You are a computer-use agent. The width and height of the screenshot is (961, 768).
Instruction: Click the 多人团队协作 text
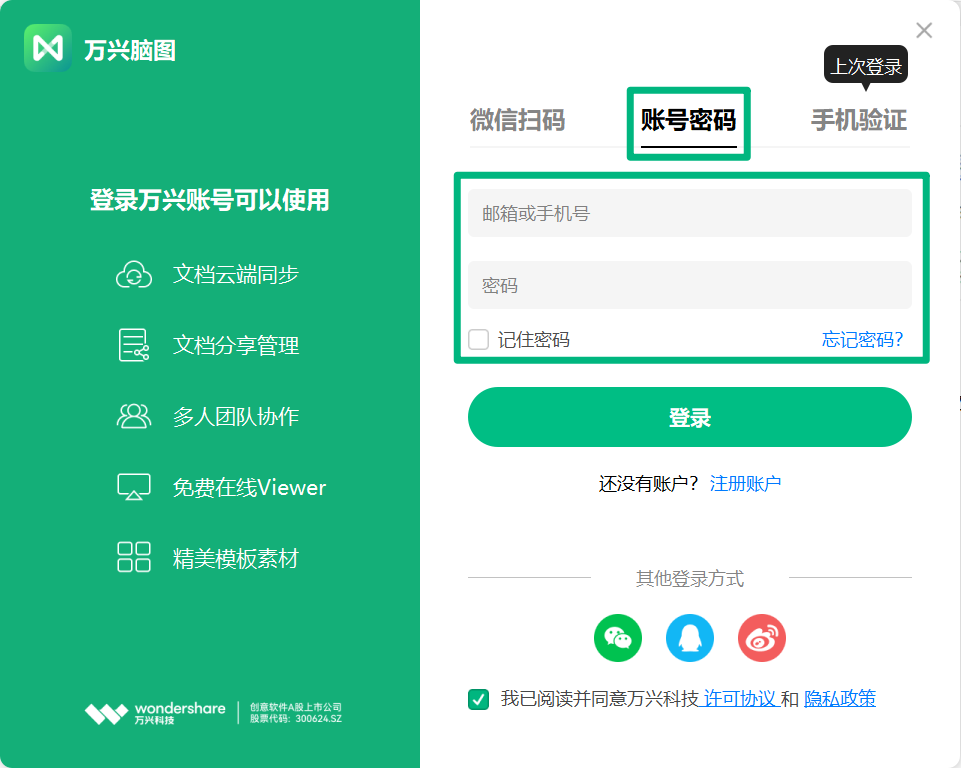(236, 416)
